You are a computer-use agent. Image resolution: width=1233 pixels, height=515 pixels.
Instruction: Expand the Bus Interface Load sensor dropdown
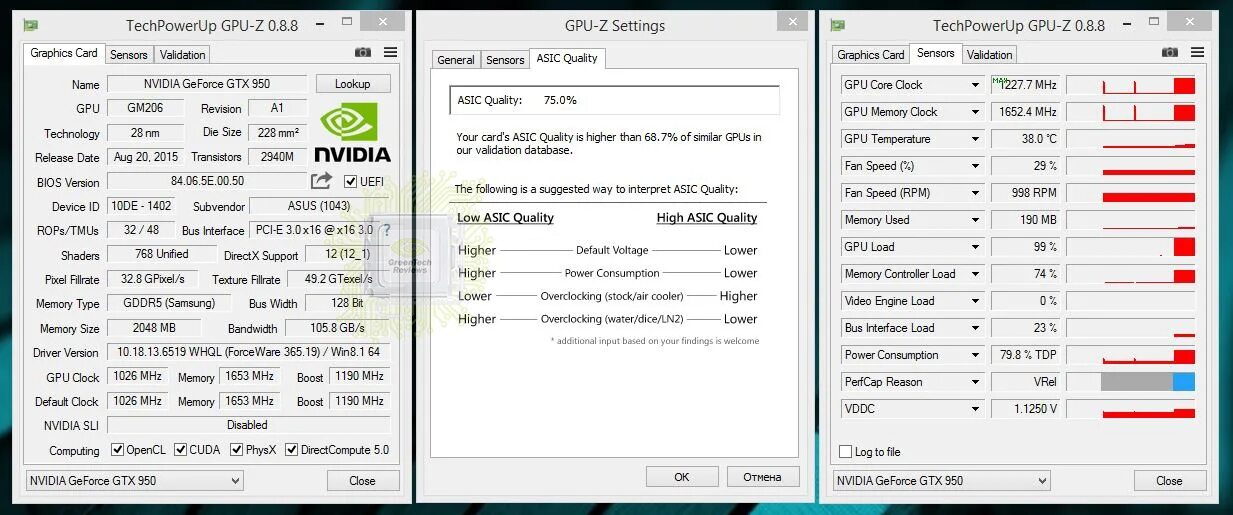(x=975, y=328)
